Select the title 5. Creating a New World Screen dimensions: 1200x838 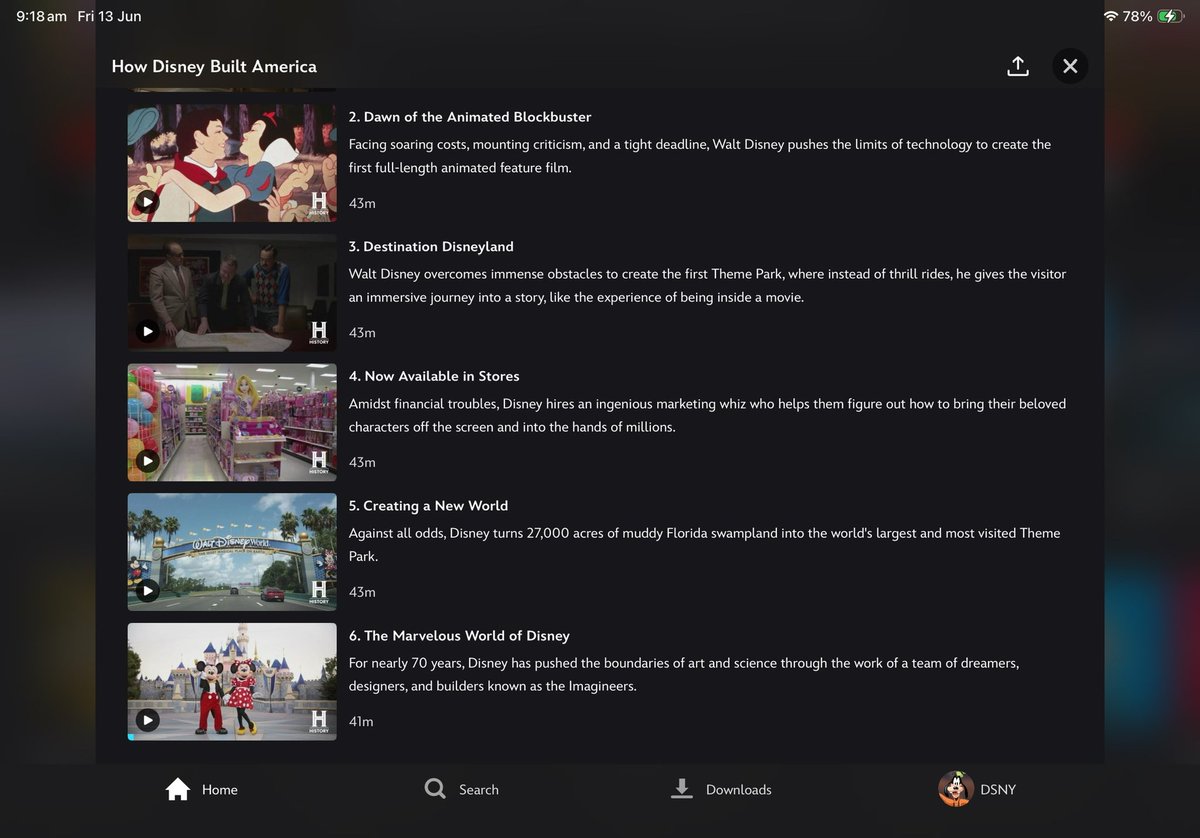click(428, 506)
